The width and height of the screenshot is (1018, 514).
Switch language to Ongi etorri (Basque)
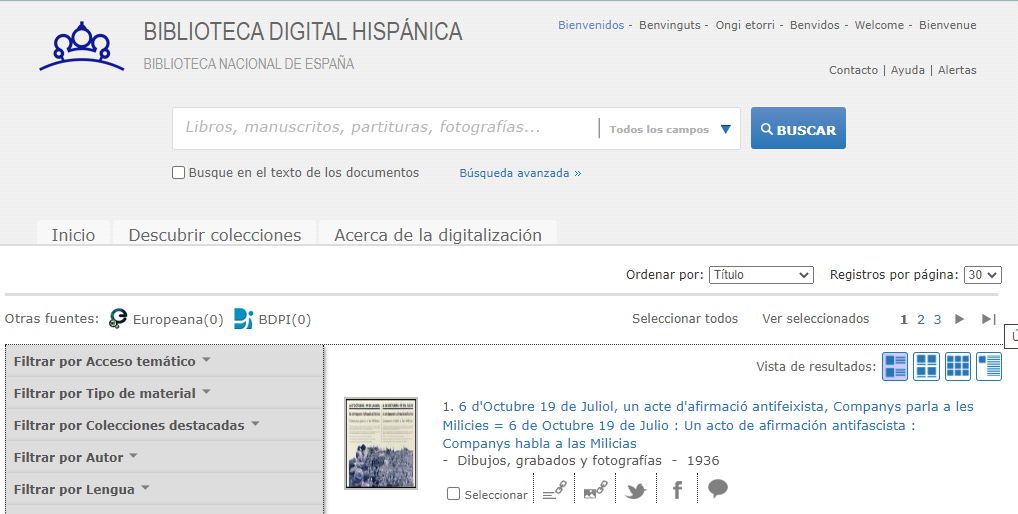[745, 25]
